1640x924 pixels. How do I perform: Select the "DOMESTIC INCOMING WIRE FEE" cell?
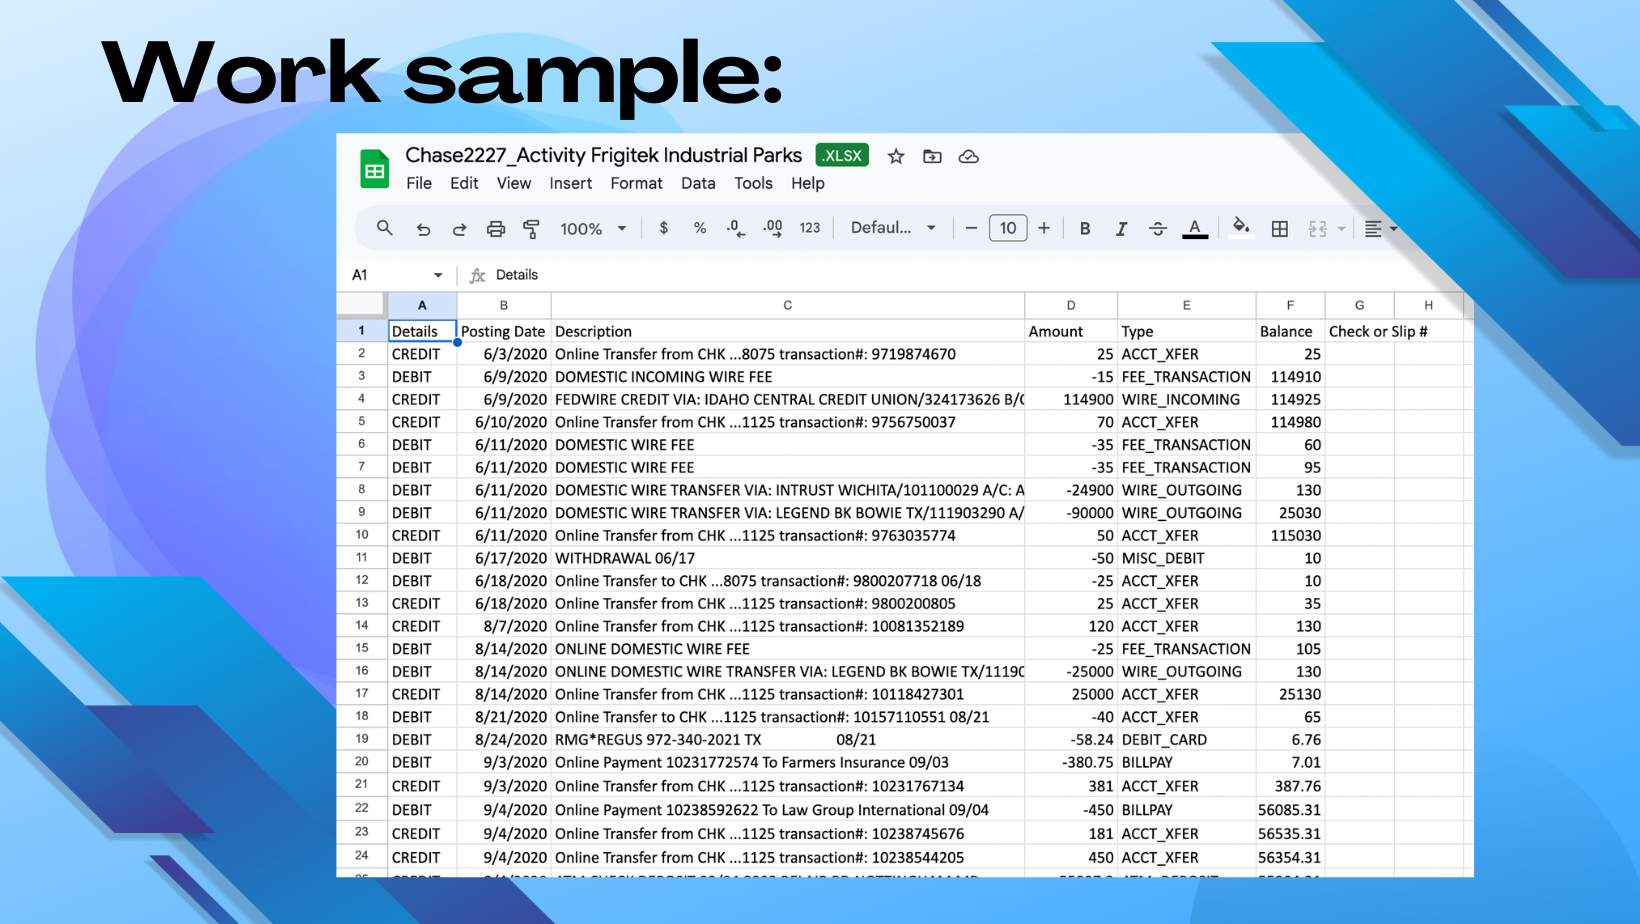(788, 377)
